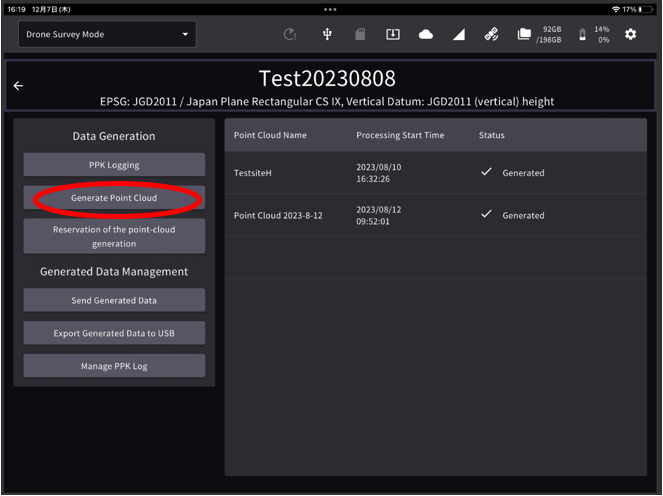
Task: Click the three-dot multitasking control
Action: [x=330, y=9]
